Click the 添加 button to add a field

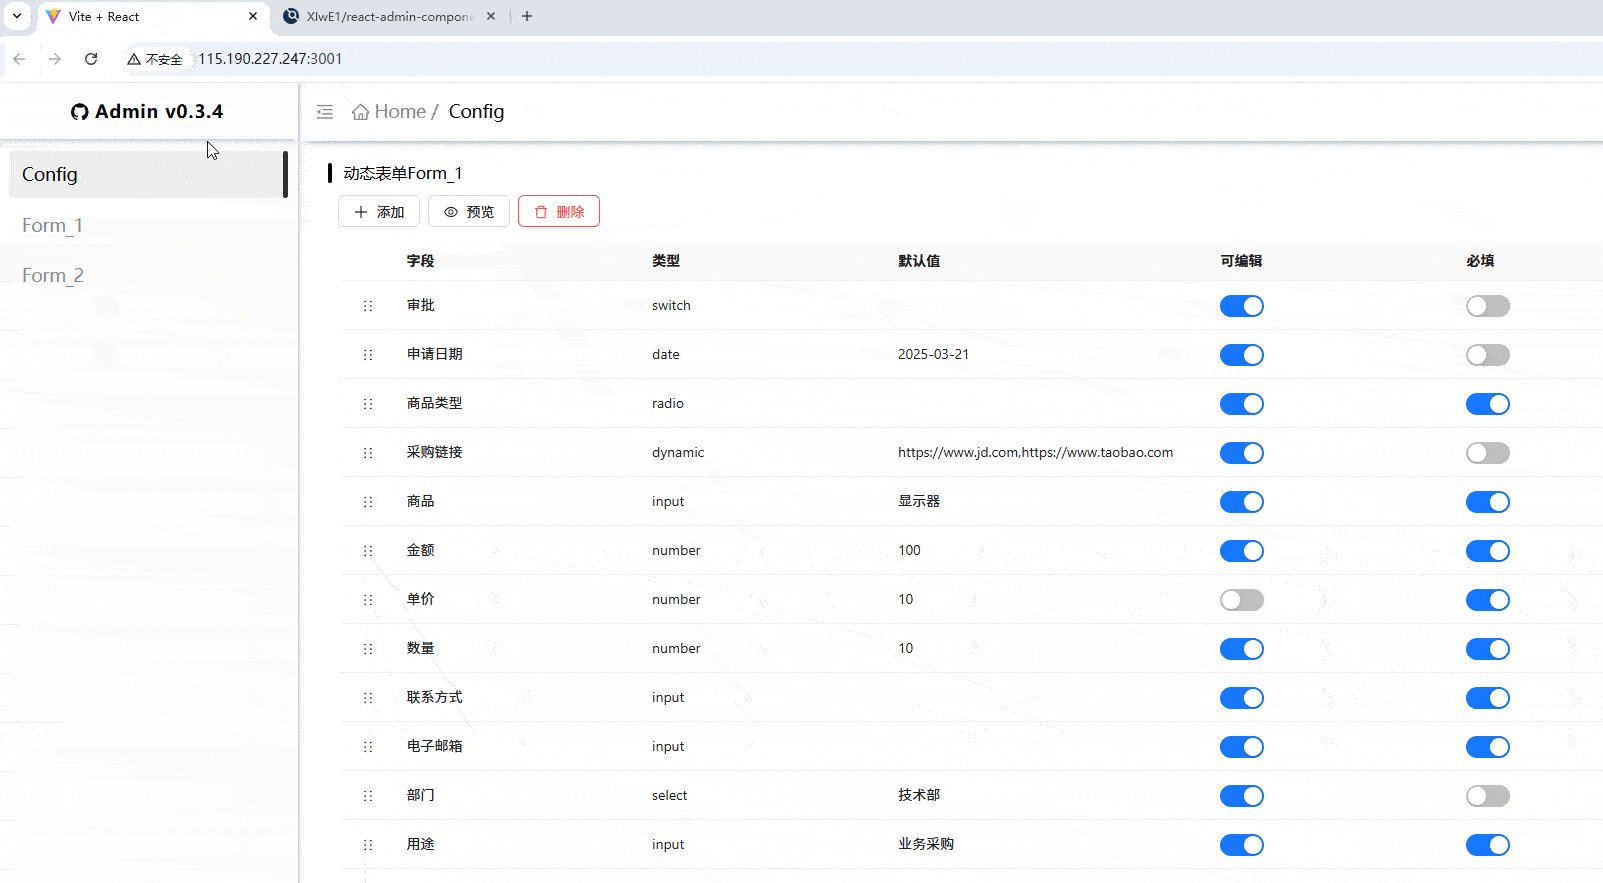coord(379,212)
